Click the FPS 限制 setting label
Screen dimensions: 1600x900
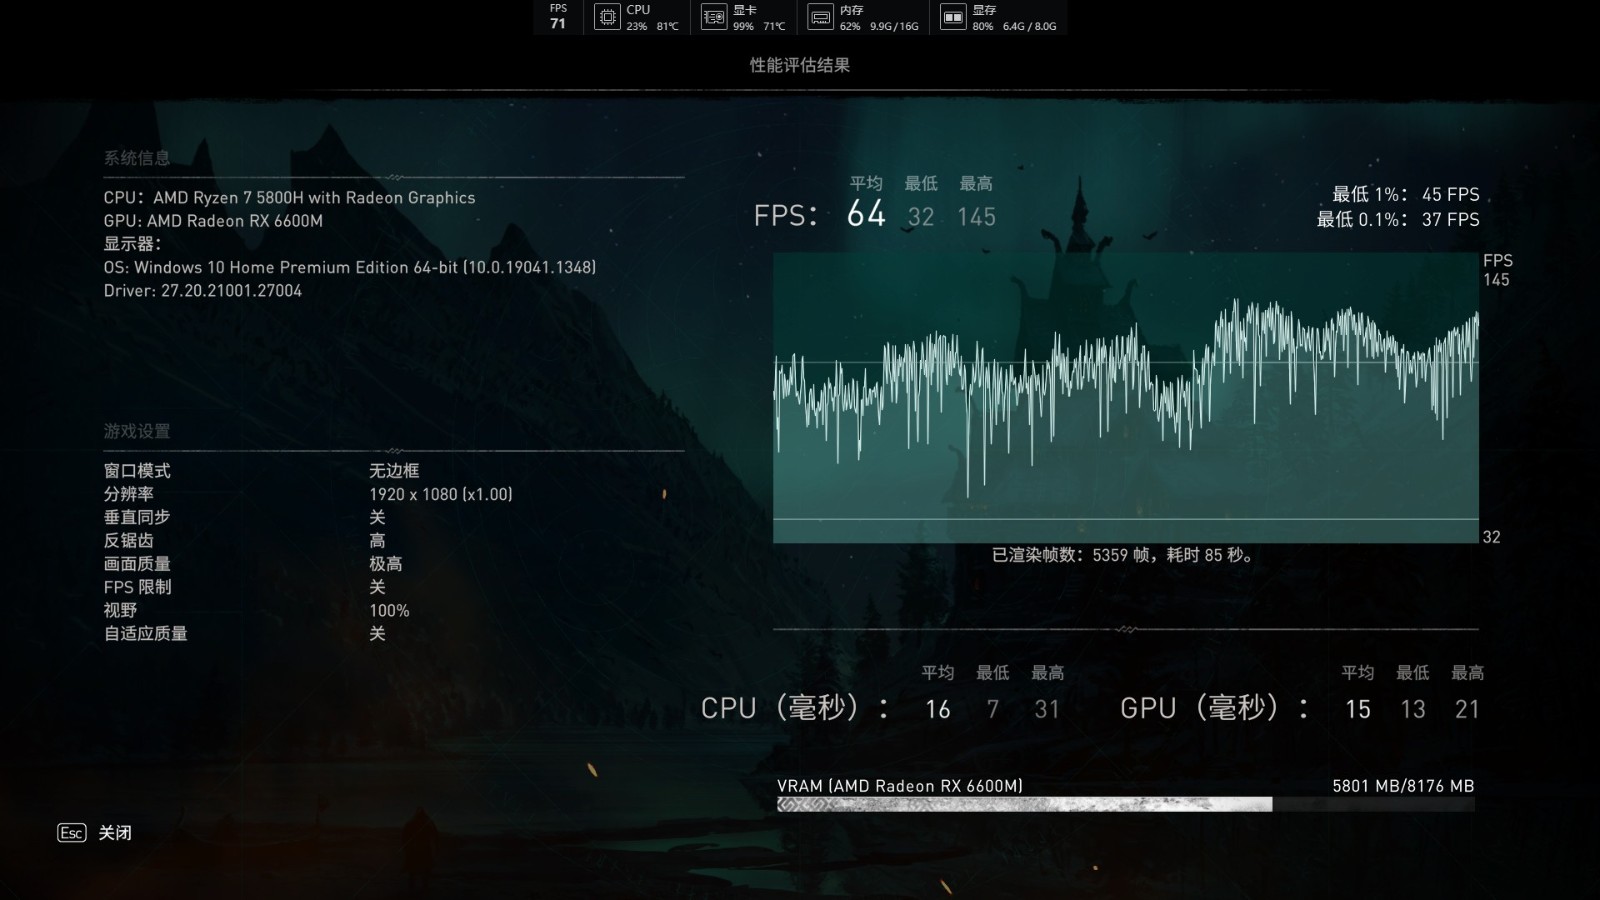(137, 587)
